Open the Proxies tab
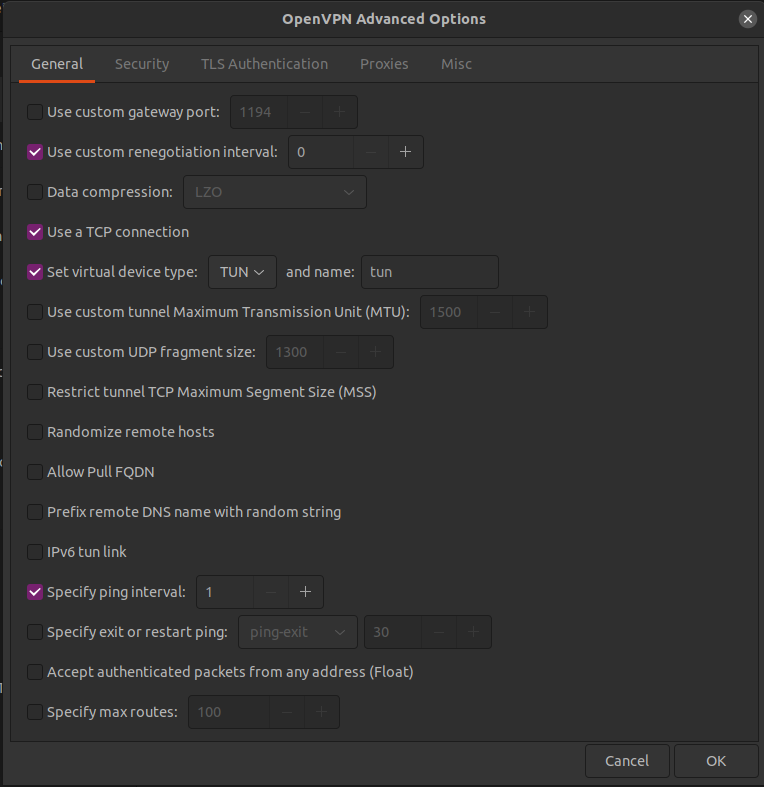 [384, 64]
